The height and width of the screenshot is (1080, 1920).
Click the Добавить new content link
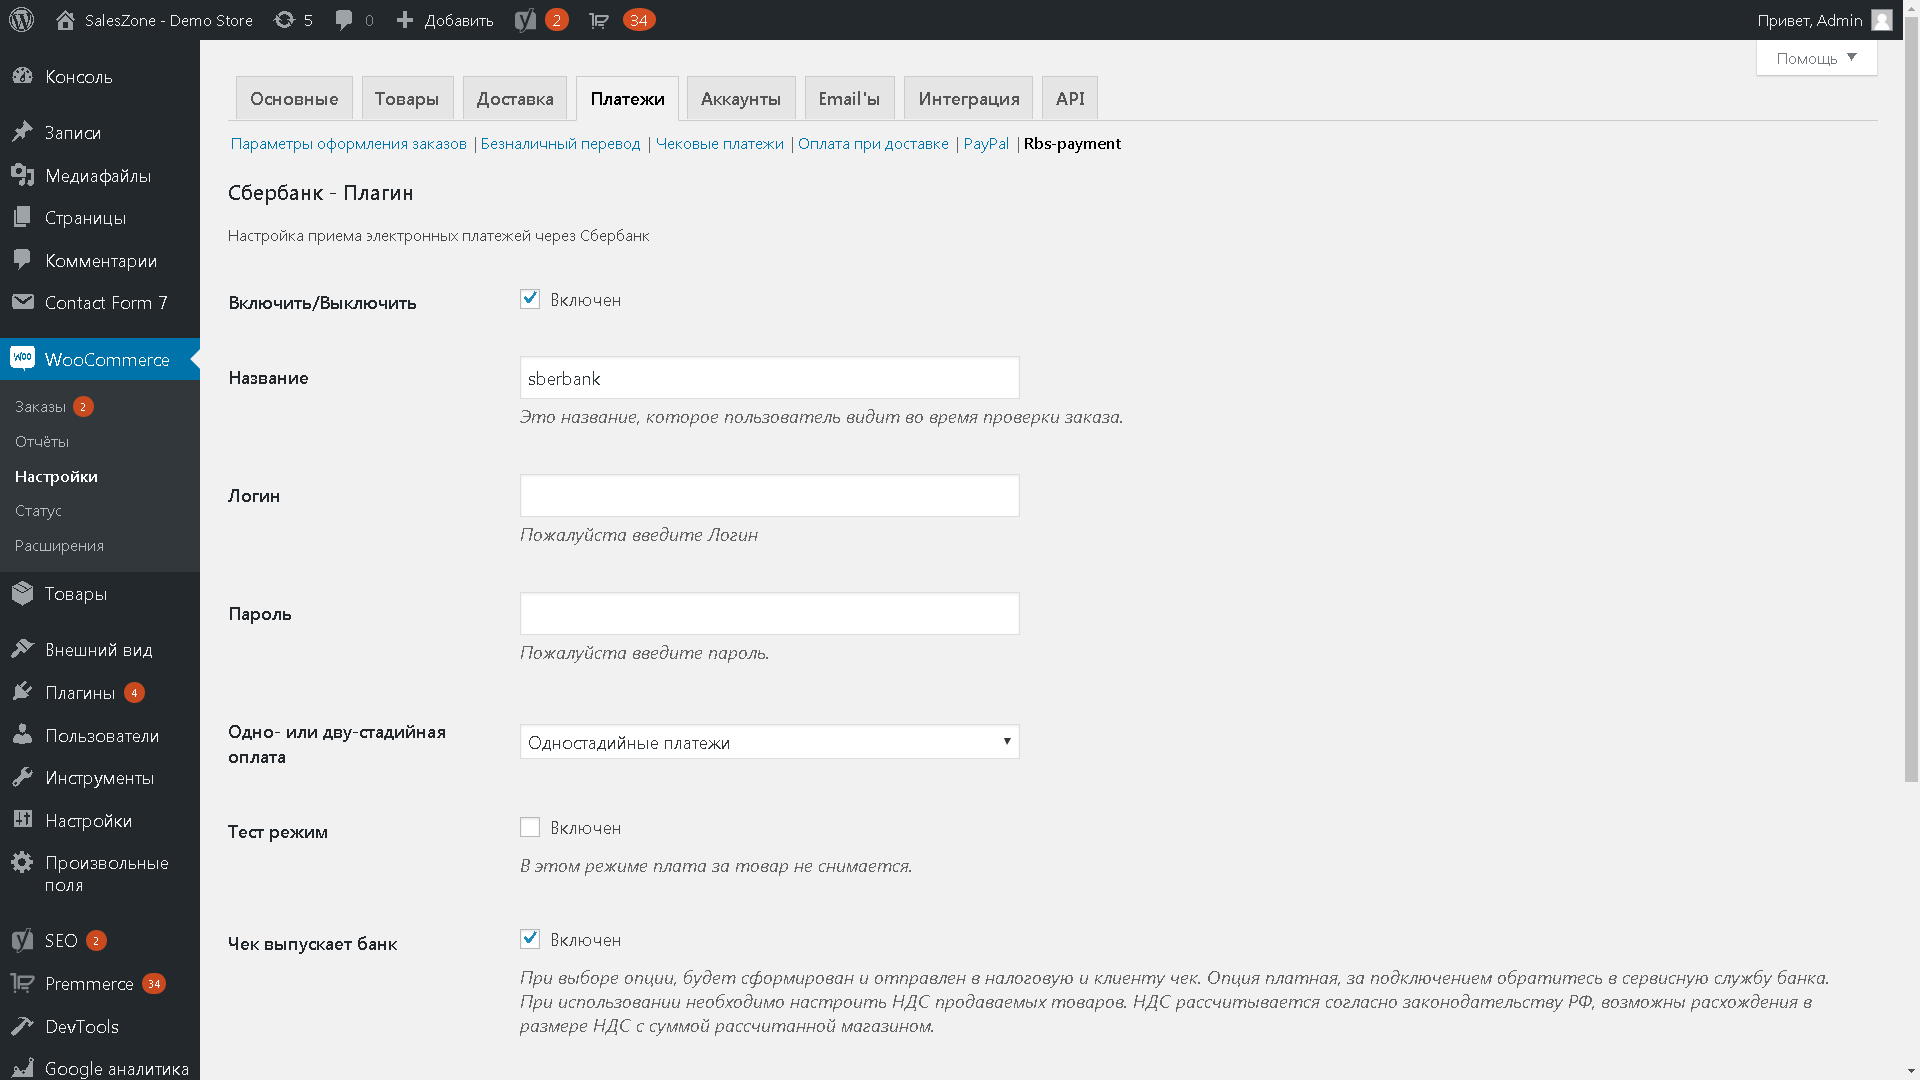[x=459, y=20]
